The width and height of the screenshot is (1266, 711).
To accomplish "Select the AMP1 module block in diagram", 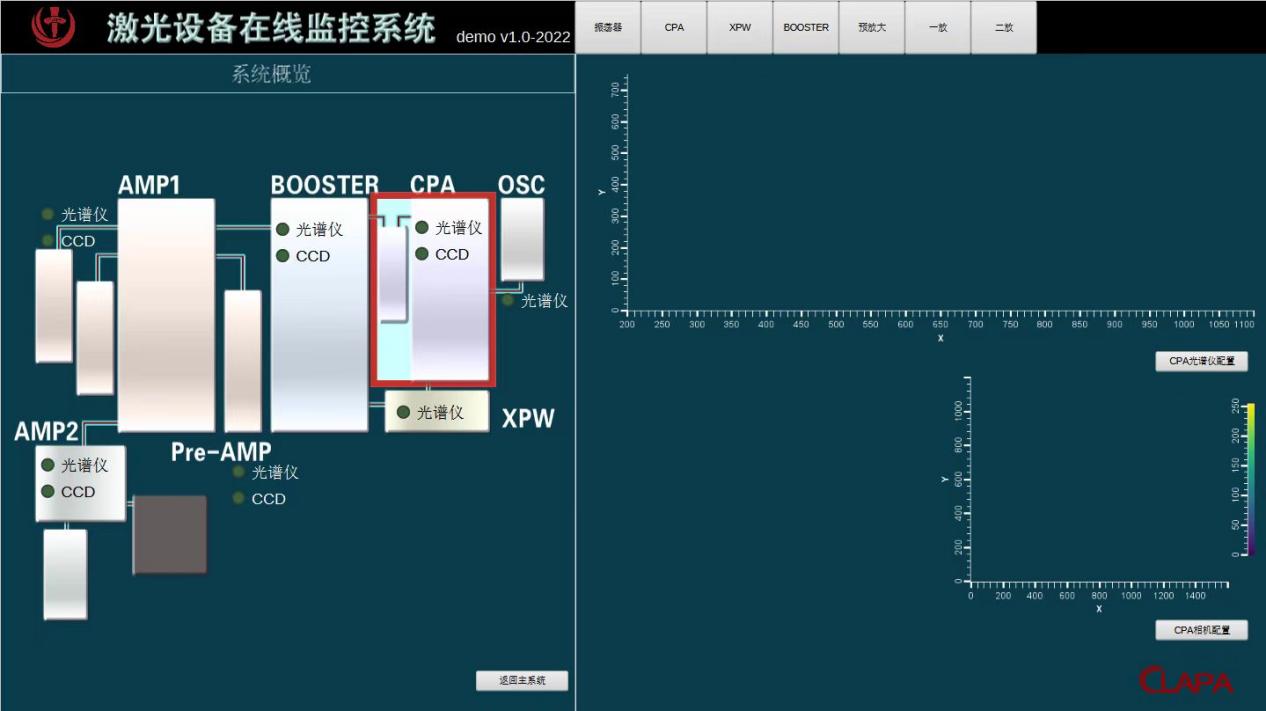I will 166,315.
